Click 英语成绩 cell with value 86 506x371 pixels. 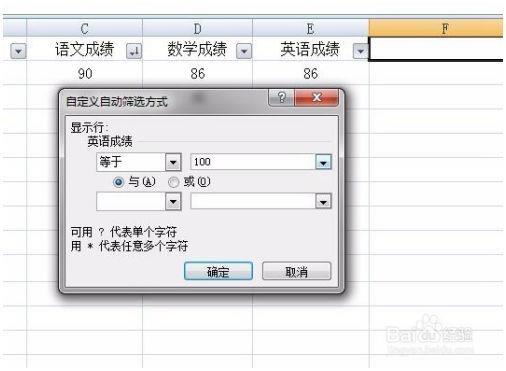pos(310,73)
